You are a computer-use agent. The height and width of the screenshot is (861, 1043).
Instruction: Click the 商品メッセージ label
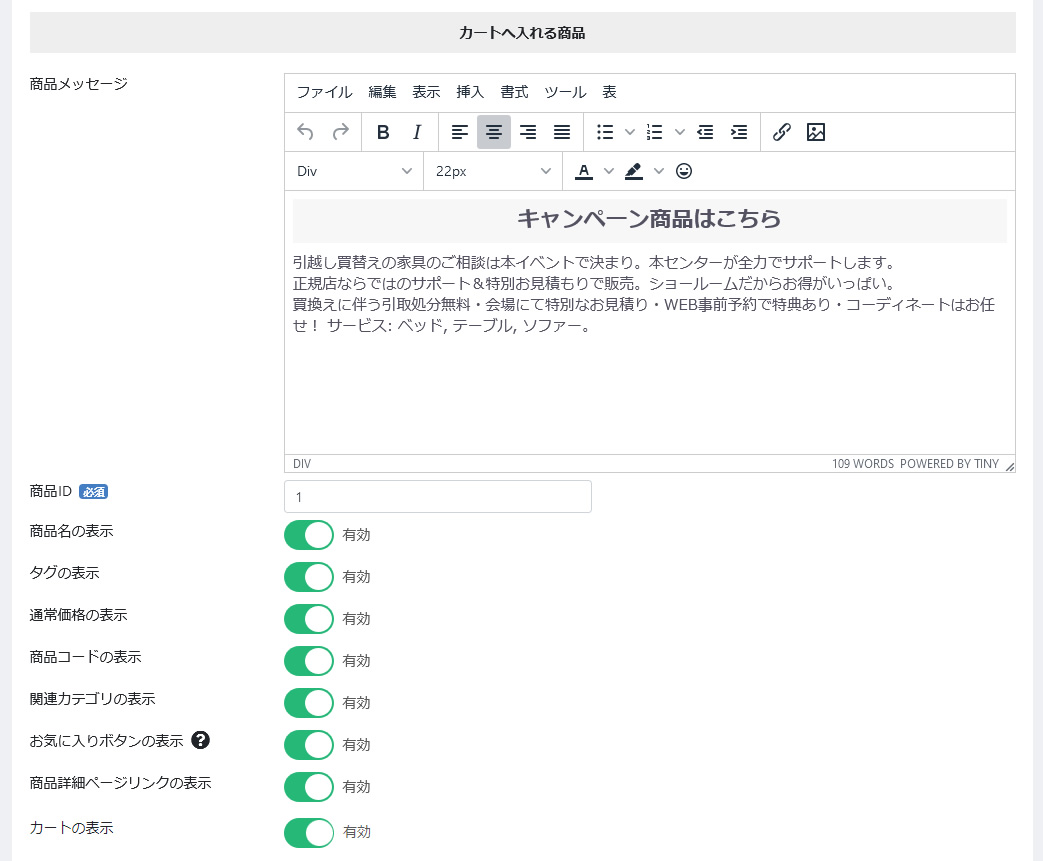[x=78, y=84]
